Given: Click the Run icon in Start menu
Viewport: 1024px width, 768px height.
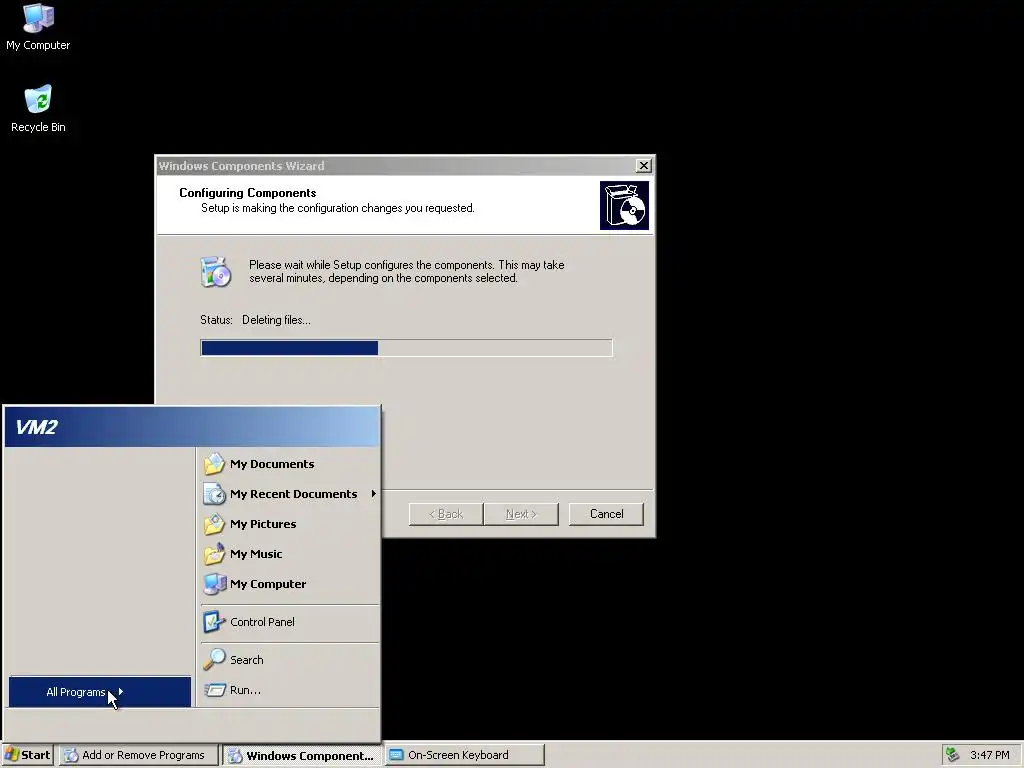Looking at the screenshot, I should (214, 690).
